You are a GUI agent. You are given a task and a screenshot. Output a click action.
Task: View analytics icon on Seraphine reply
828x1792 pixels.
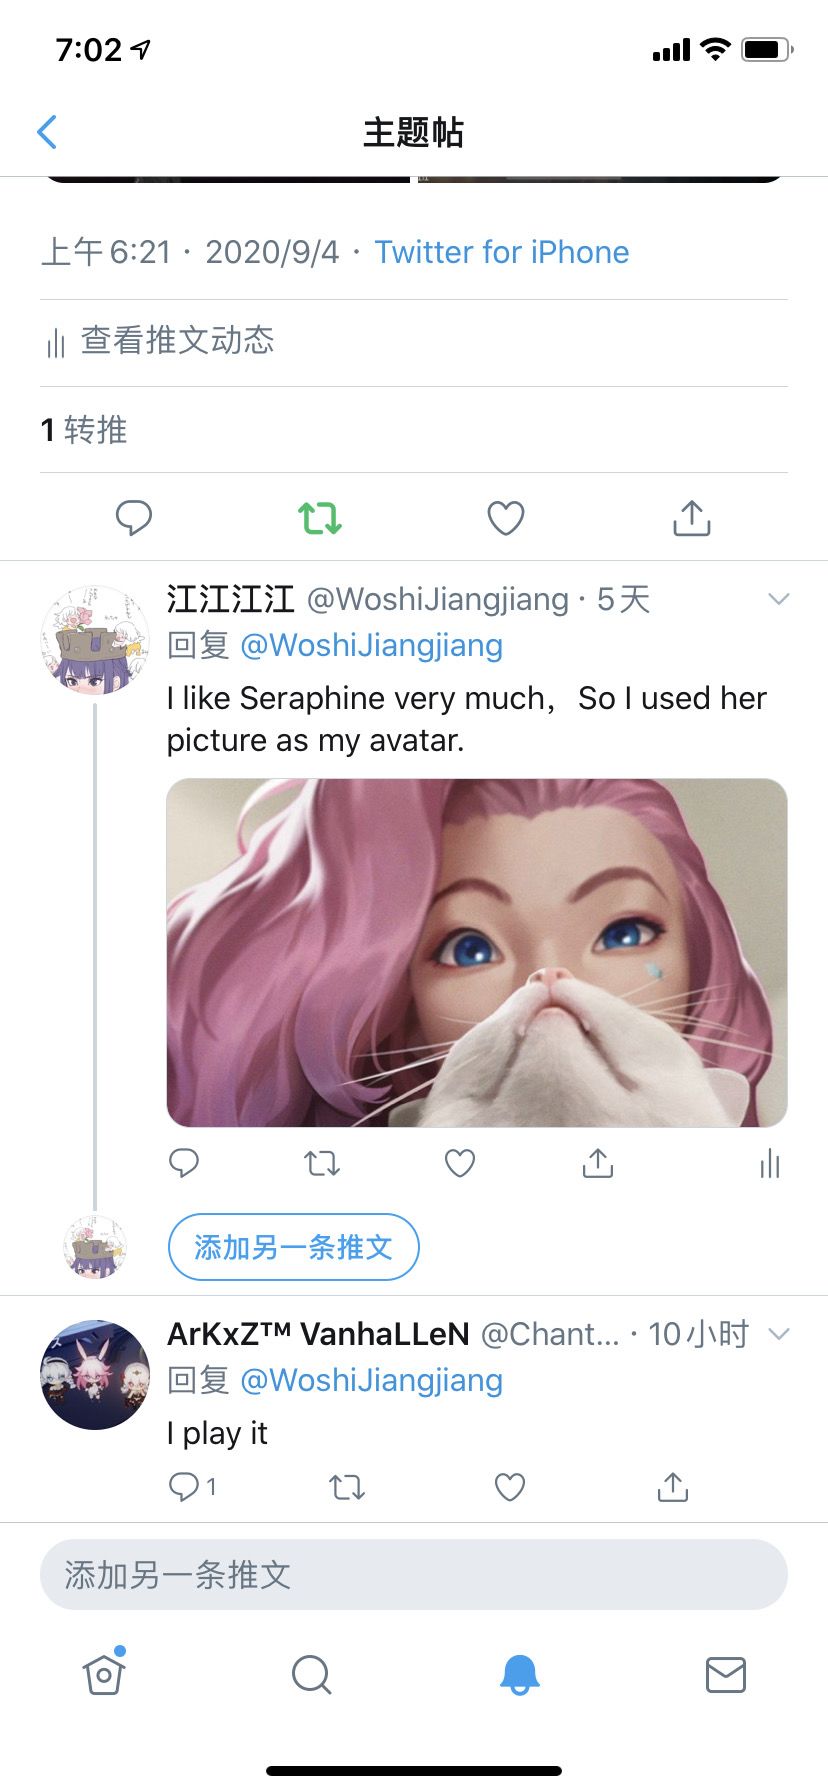tap(769, 1163)
